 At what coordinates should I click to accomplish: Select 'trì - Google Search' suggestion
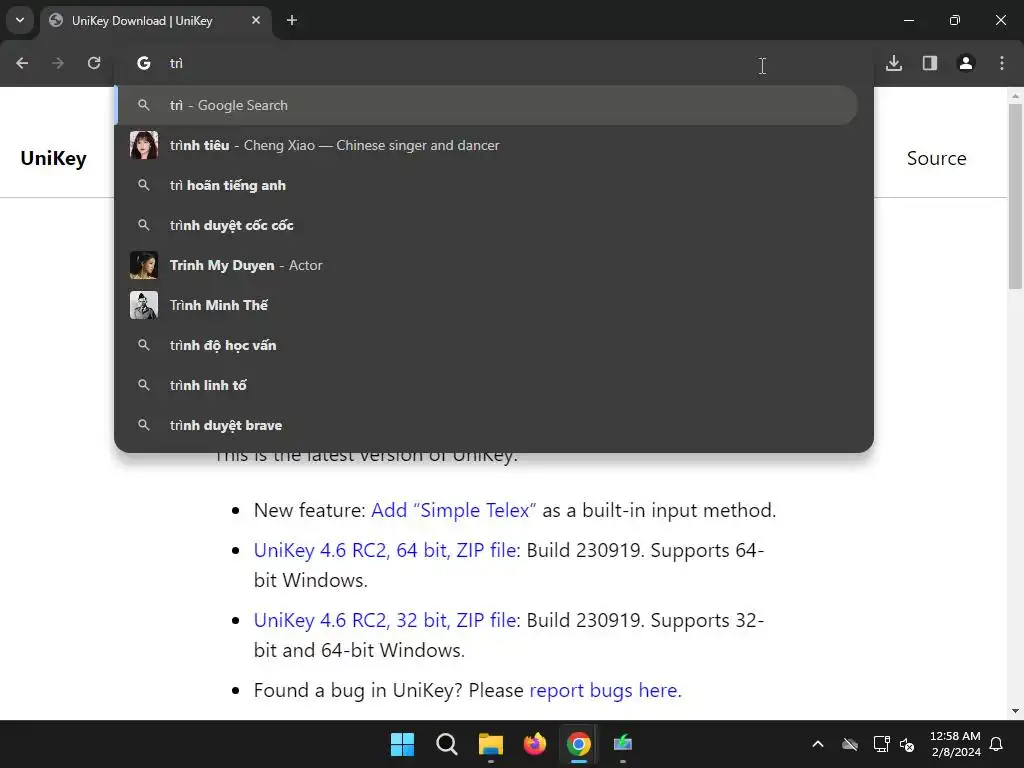487,105
